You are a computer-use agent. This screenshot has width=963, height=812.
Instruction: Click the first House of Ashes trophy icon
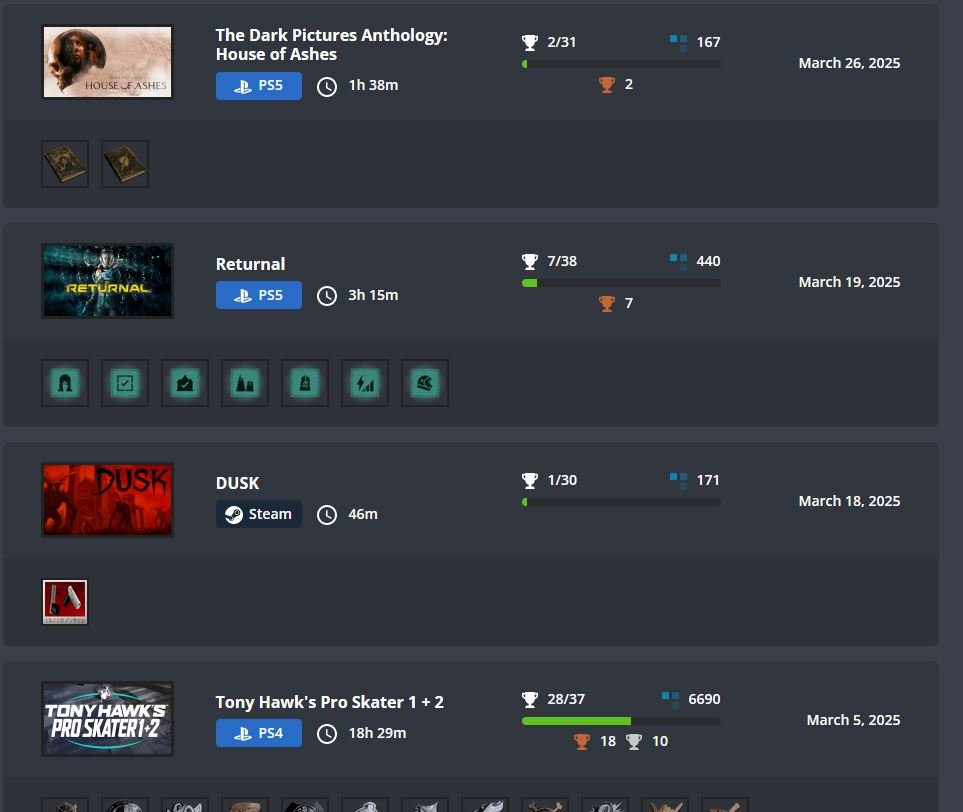65,164
